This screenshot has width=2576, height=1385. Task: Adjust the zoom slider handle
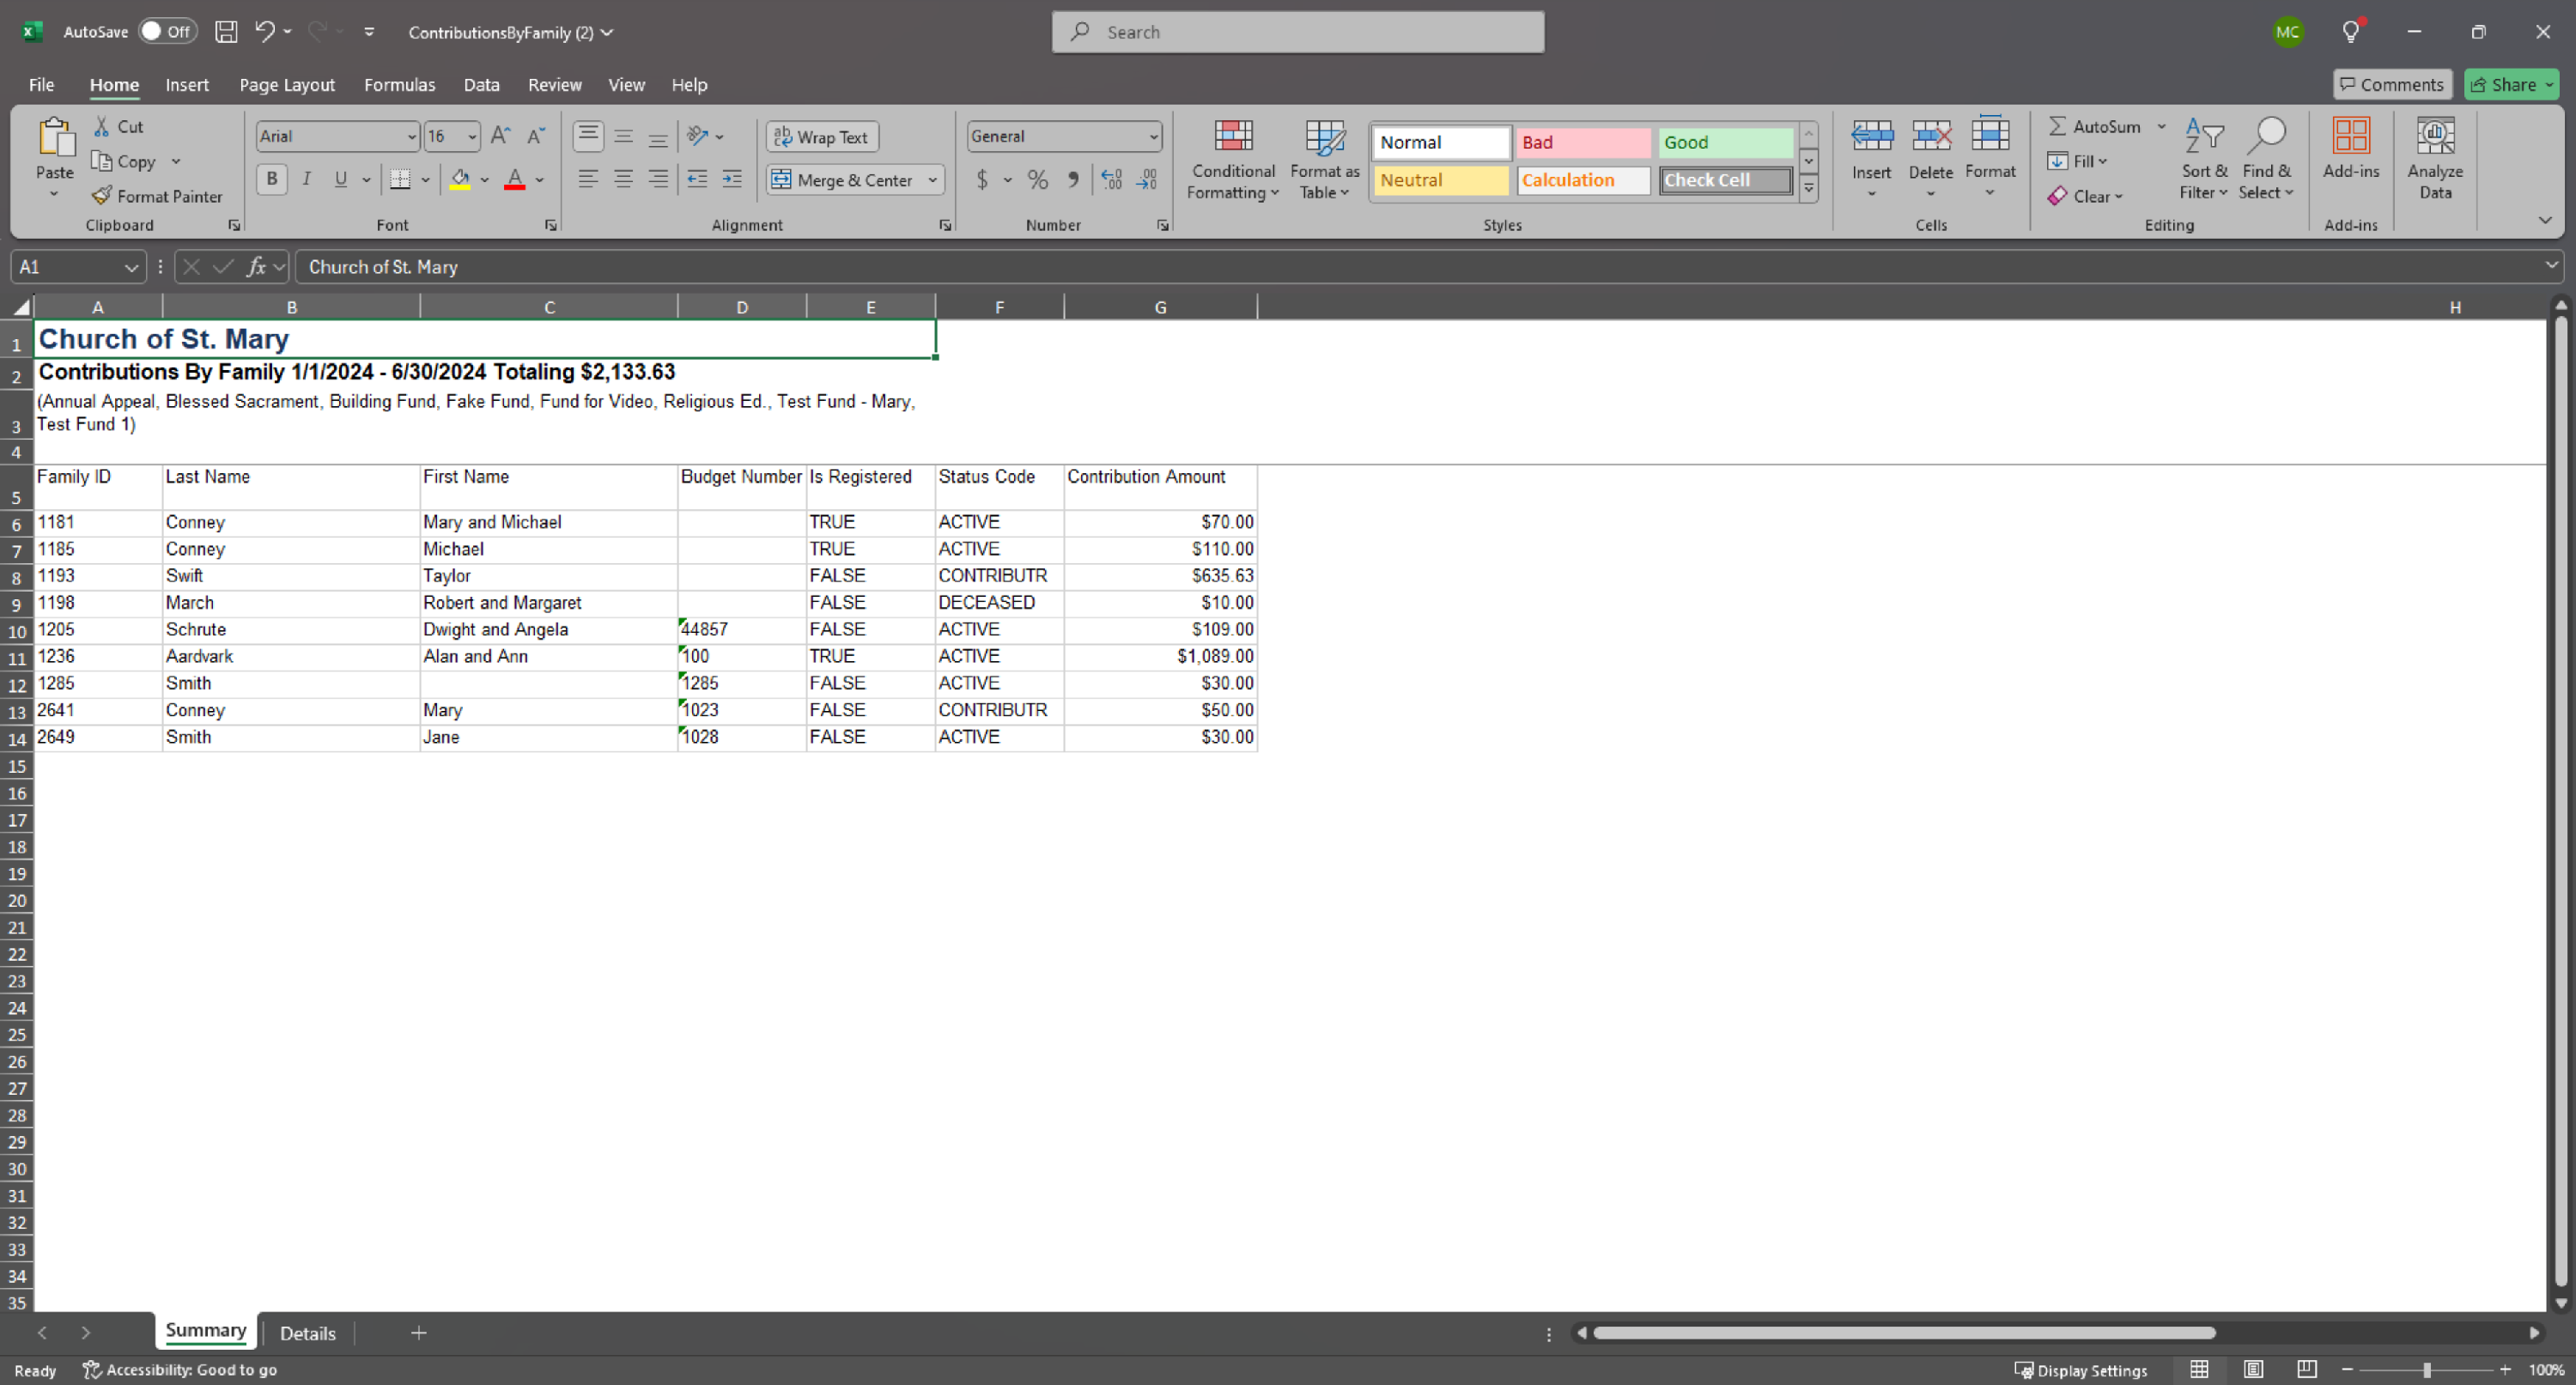pyautogui.click(x=2427, y=1370)
